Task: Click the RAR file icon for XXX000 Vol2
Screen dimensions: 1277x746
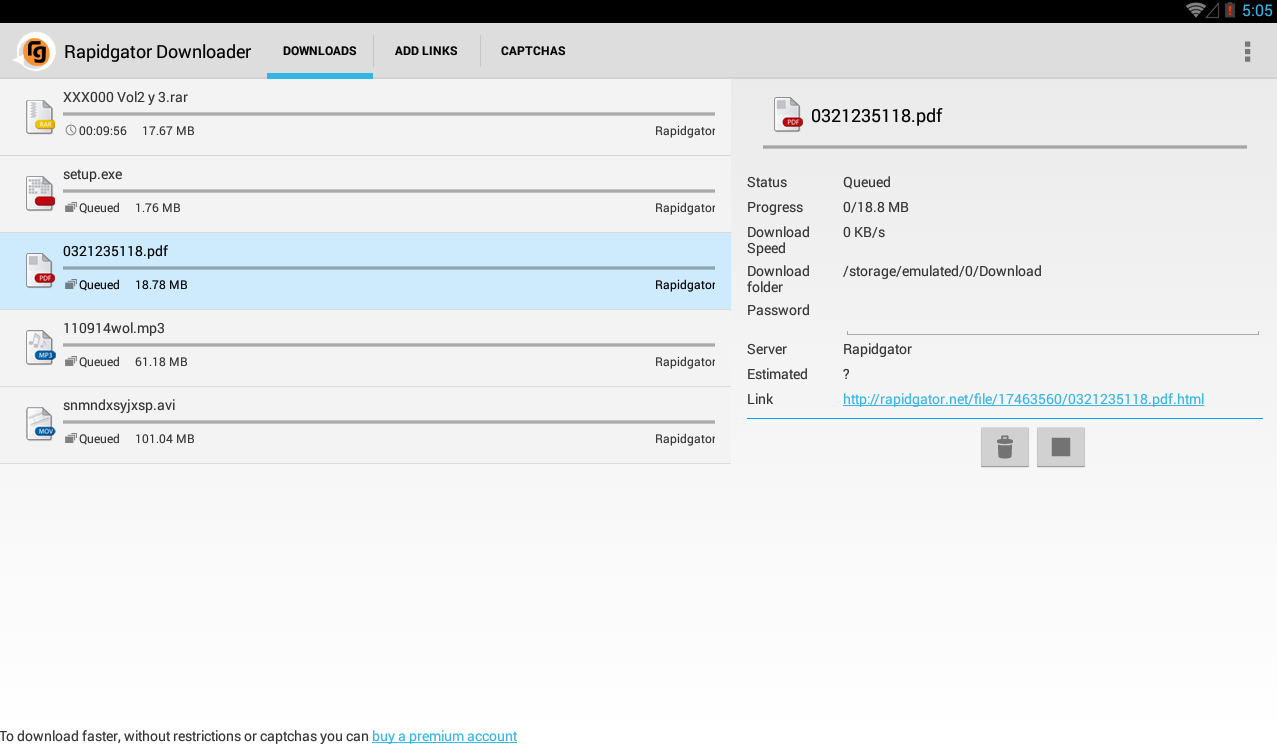Action: 39,116
